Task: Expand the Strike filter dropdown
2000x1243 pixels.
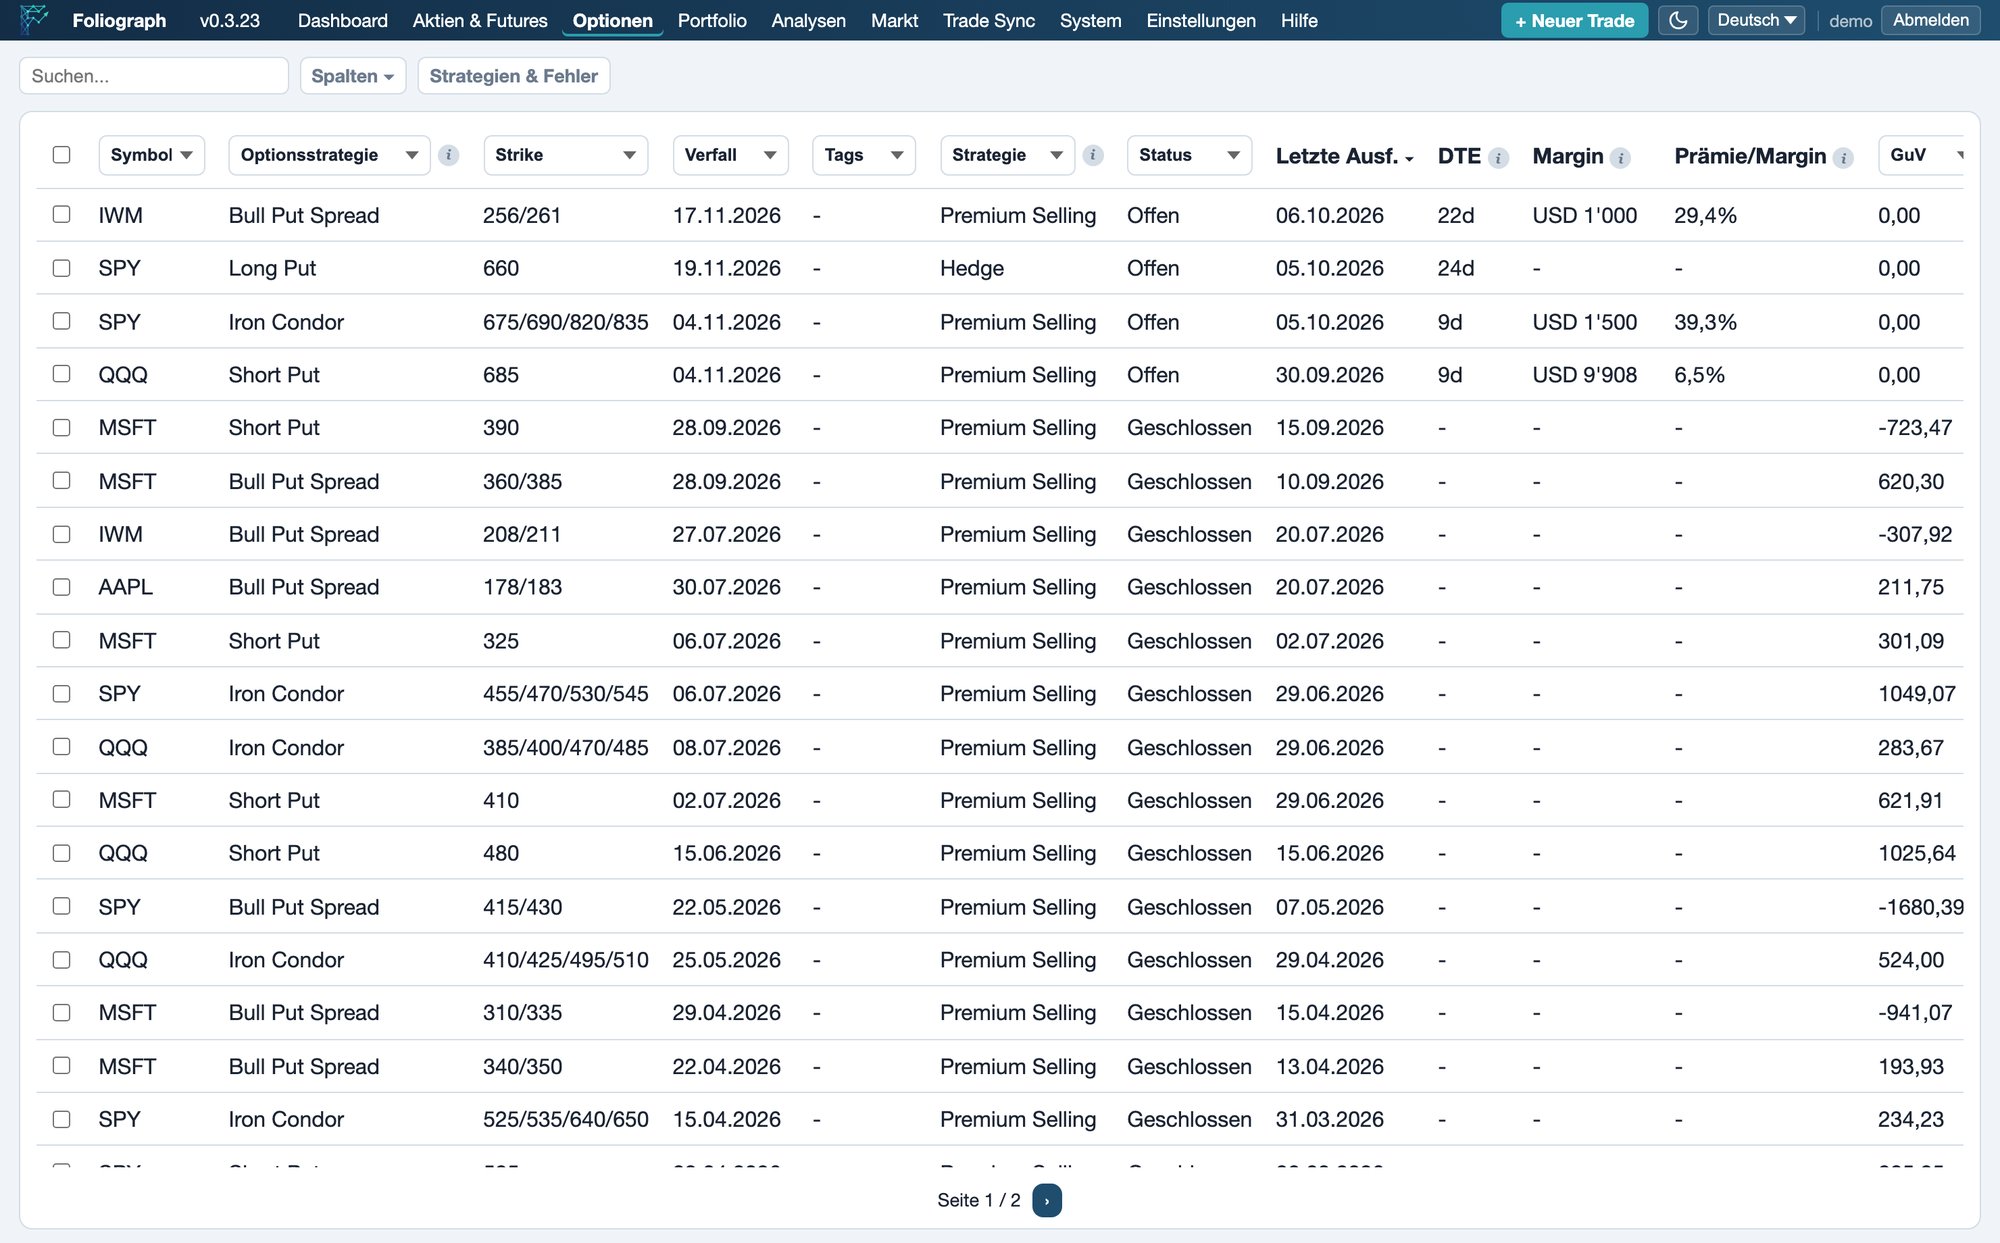Action: click(x=566, y=155)
